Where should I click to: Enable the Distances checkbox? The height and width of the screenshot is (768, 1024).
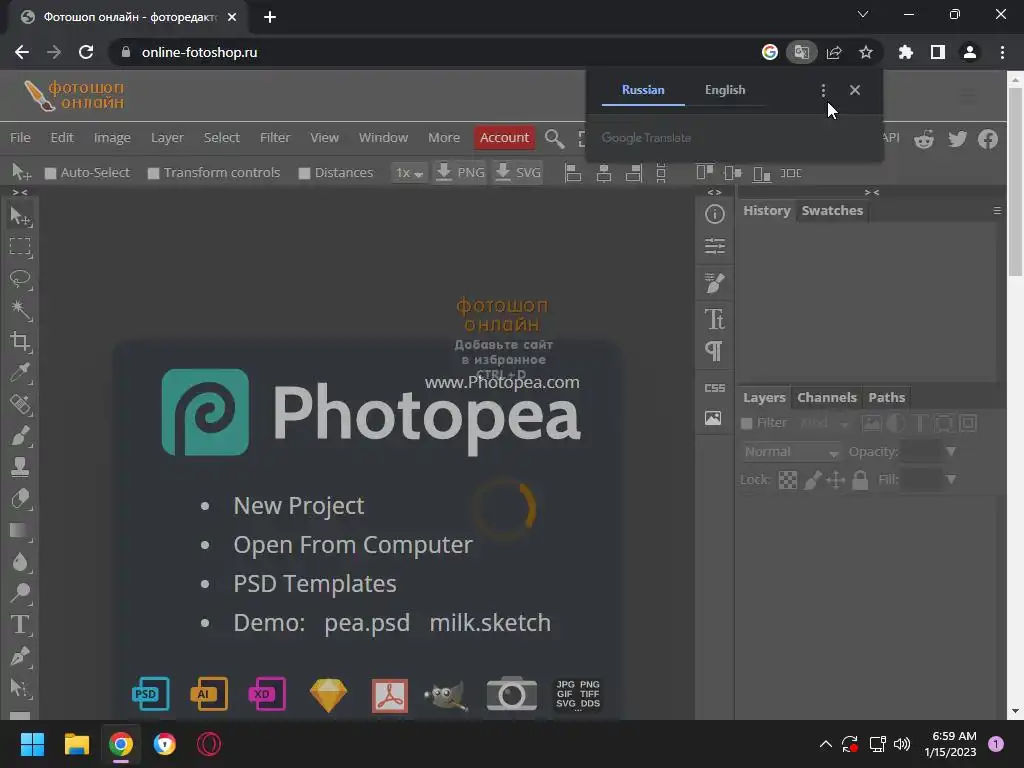(304, 173)
